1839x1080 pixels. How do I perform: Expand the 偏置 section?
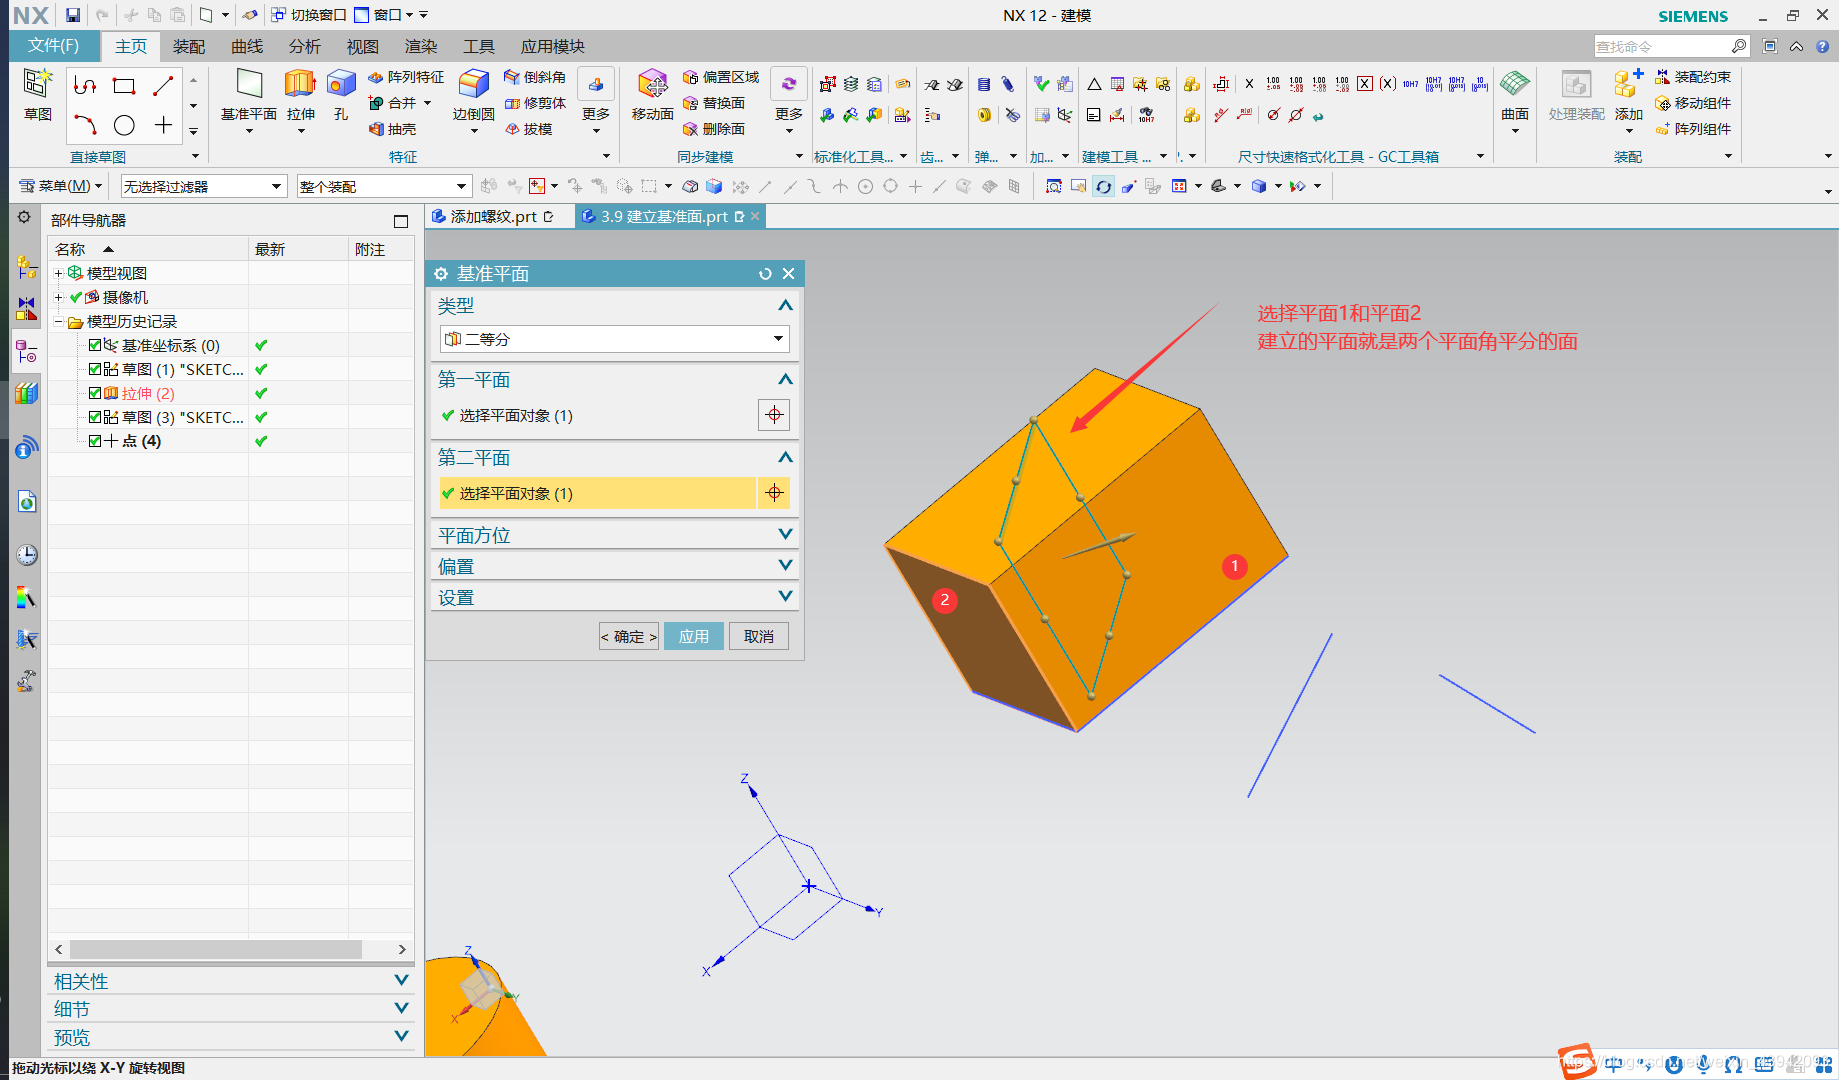(x=785, y=565)
